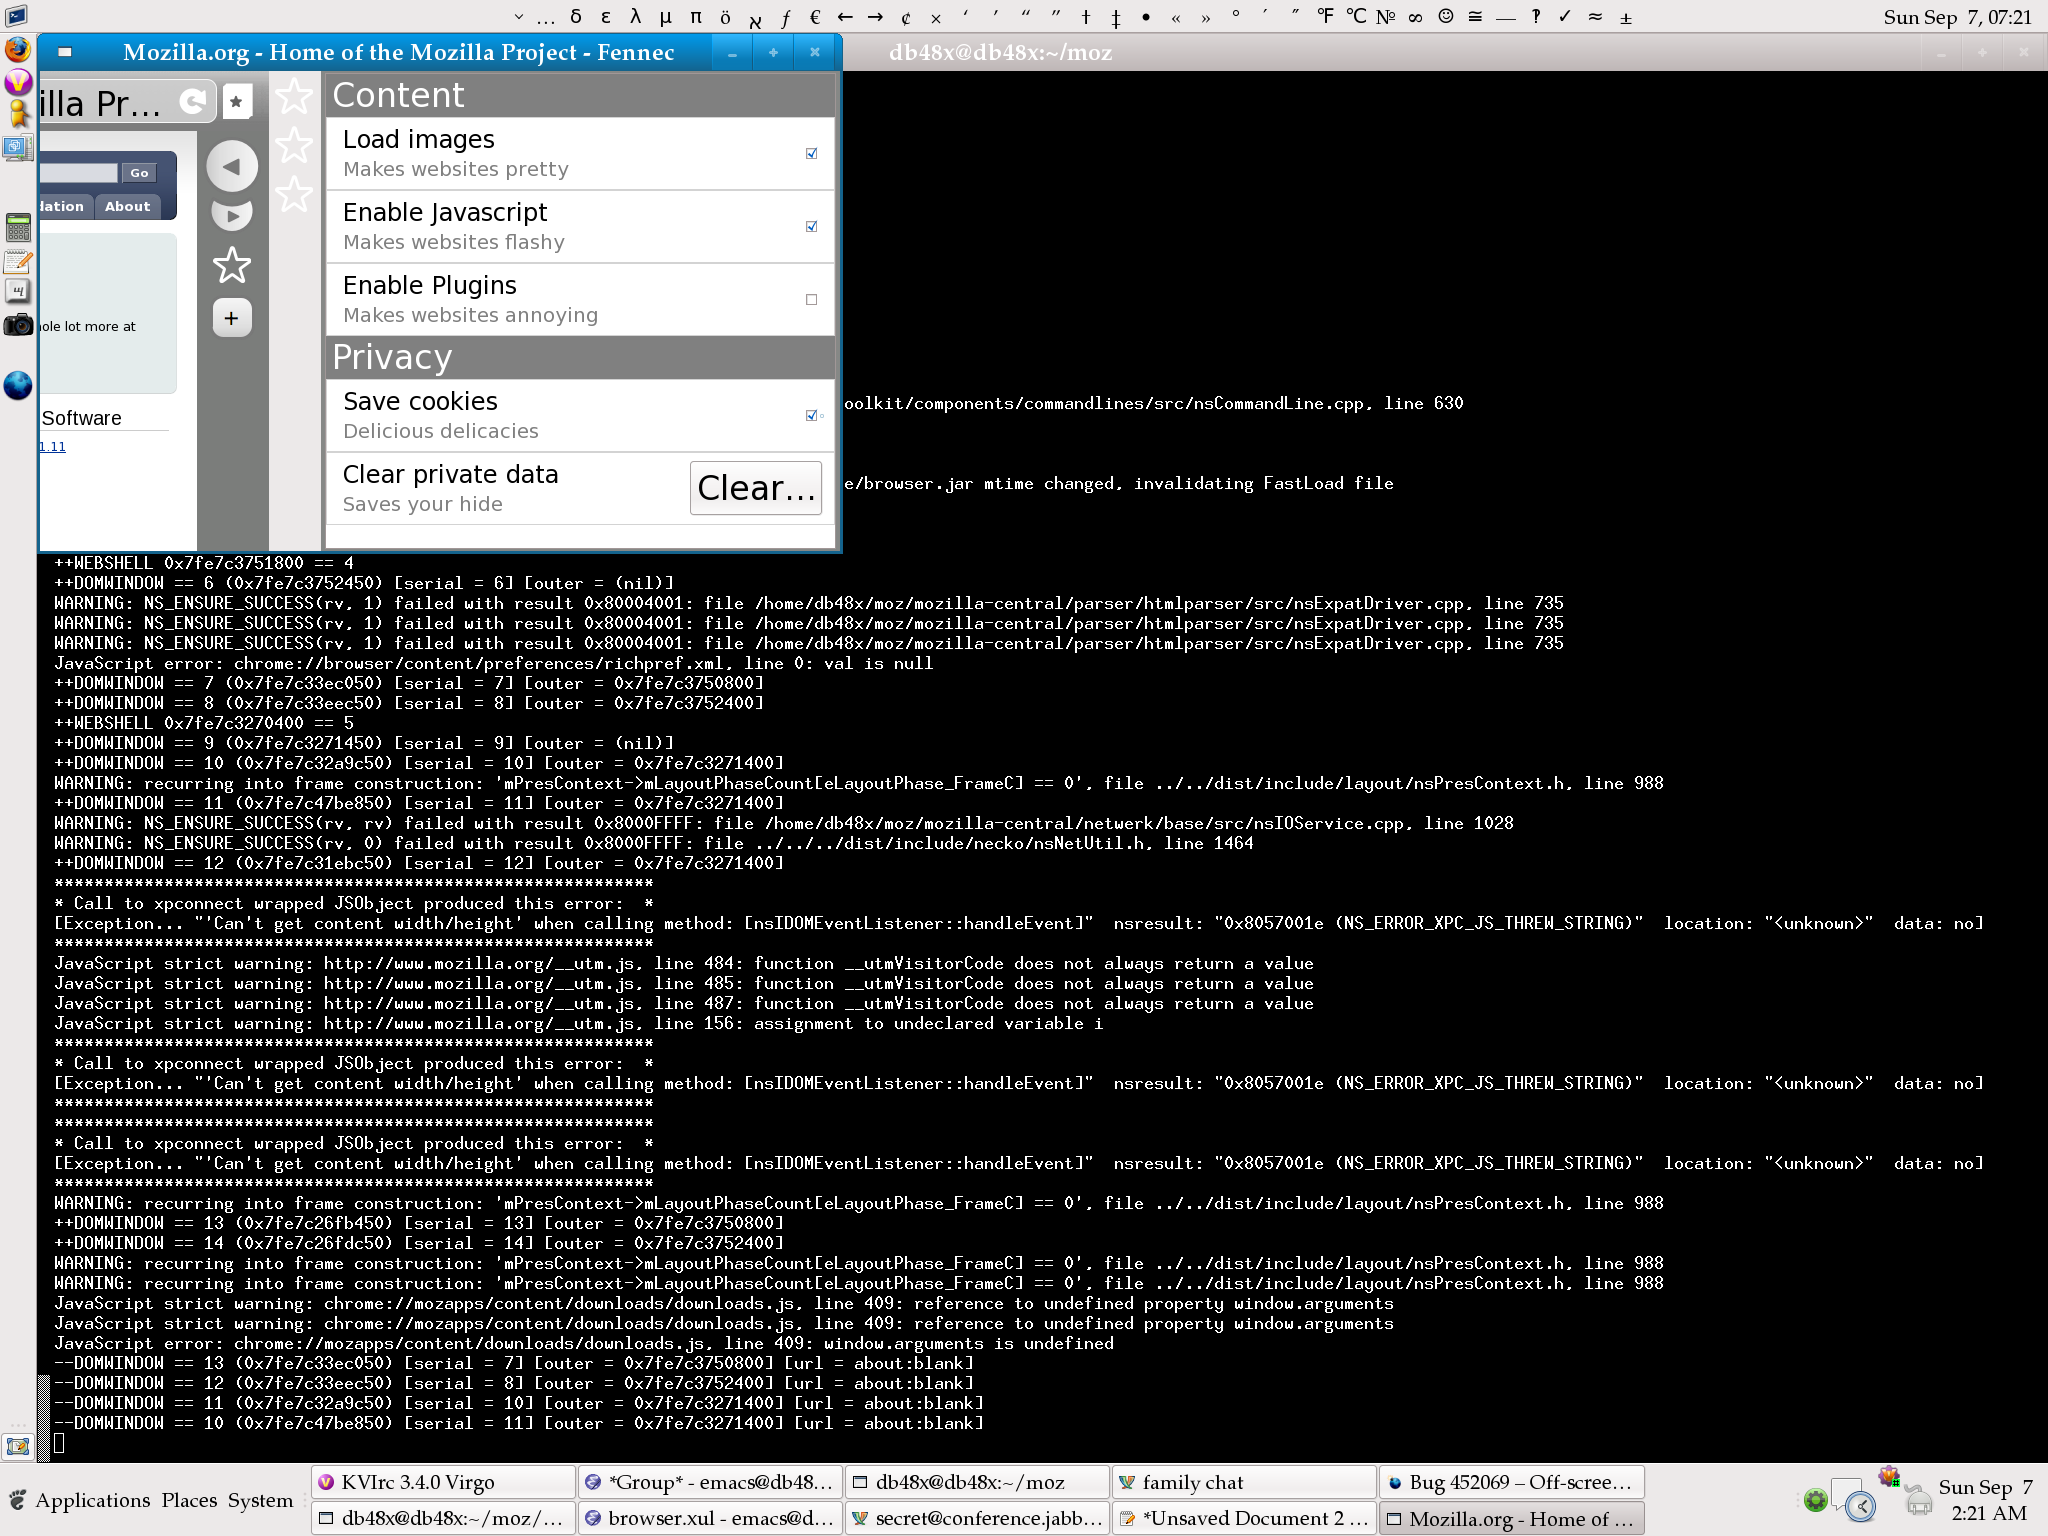
Task: Switch to the KVIrc 3.4.0 Virgo taskbar window
Action: point(443,1482)
